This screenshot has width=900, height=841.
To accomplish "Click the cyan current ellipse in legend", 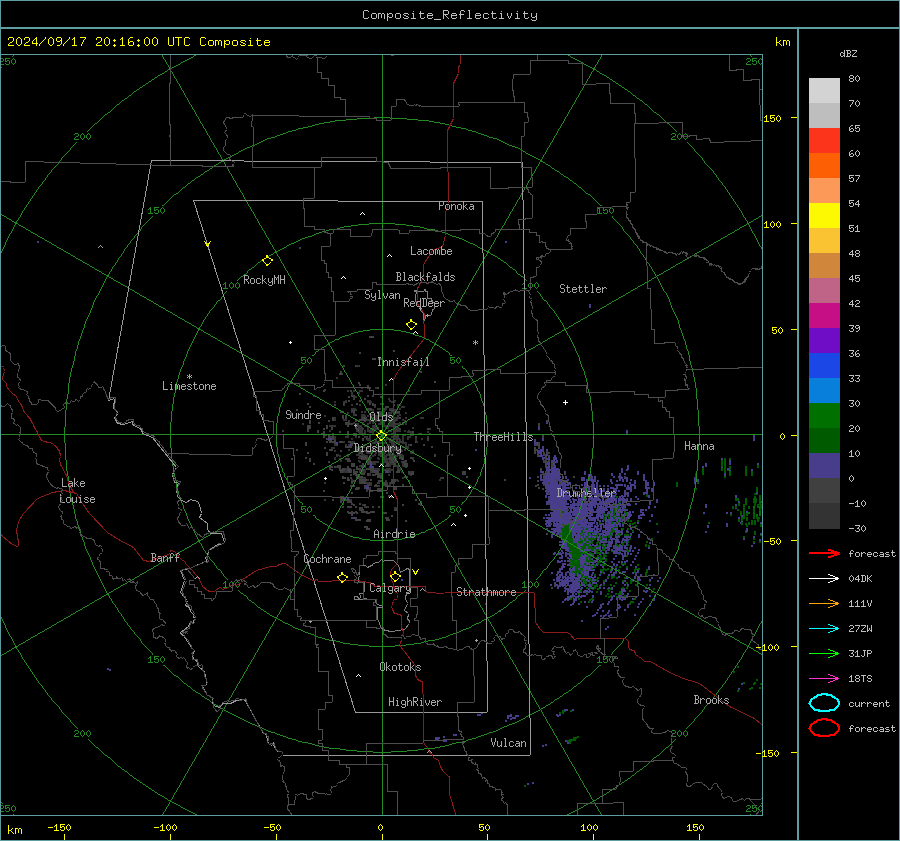I will [824, 703].
